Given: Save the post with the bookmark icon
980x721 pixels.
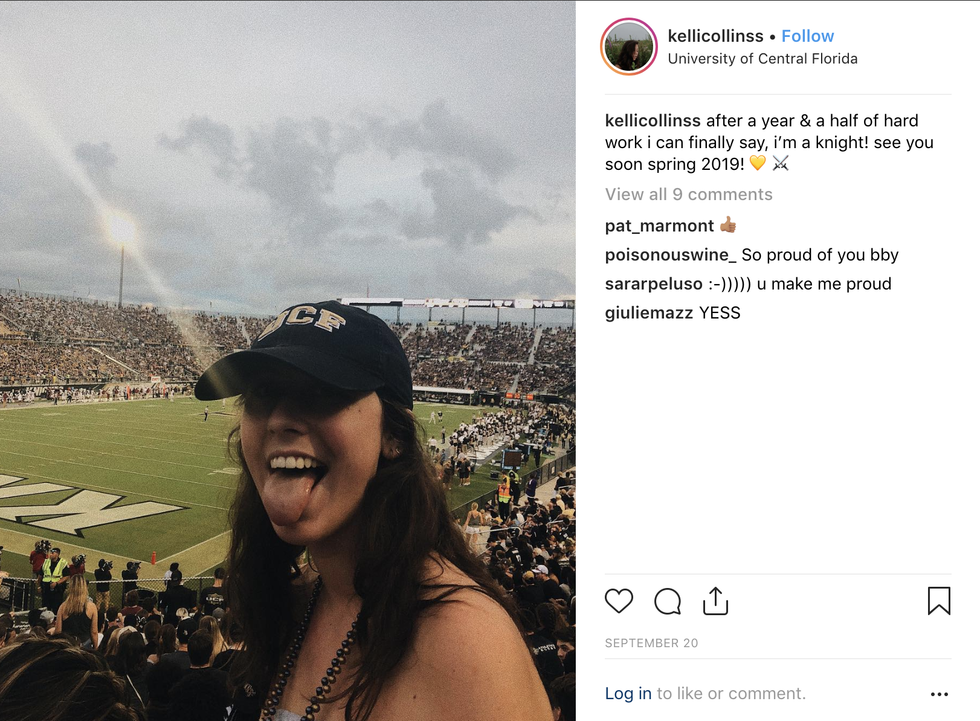Looking at the screenshot, I should tap(938, 601).
